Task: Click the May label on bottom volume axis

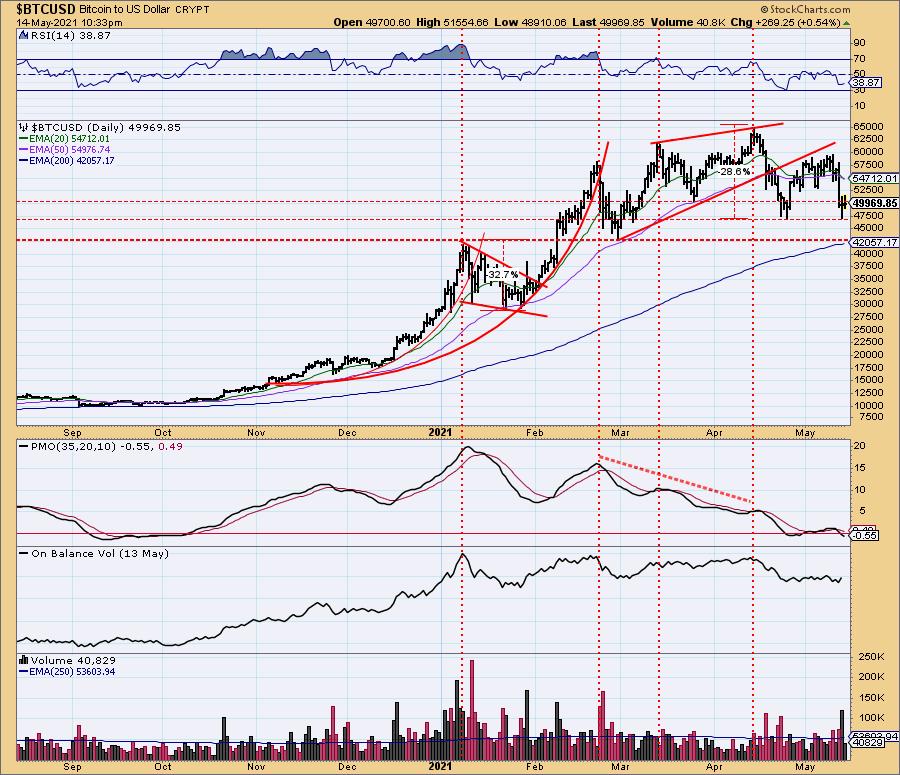Action: 805,766
